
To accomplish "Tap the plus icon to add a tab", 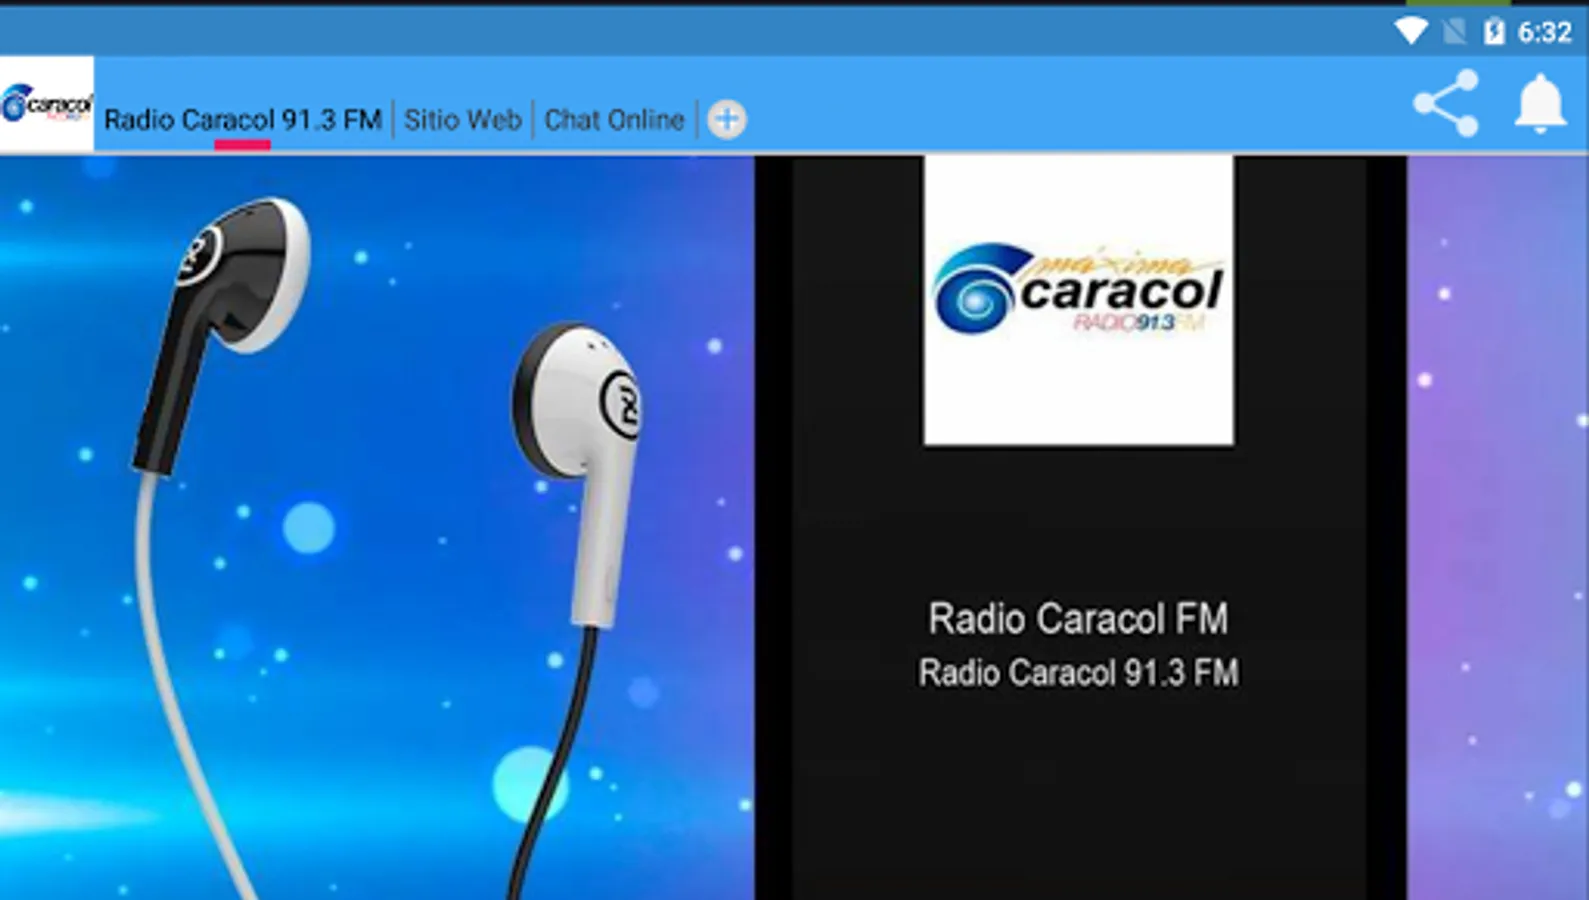I will pyautogui.click(x=727, y=120).
